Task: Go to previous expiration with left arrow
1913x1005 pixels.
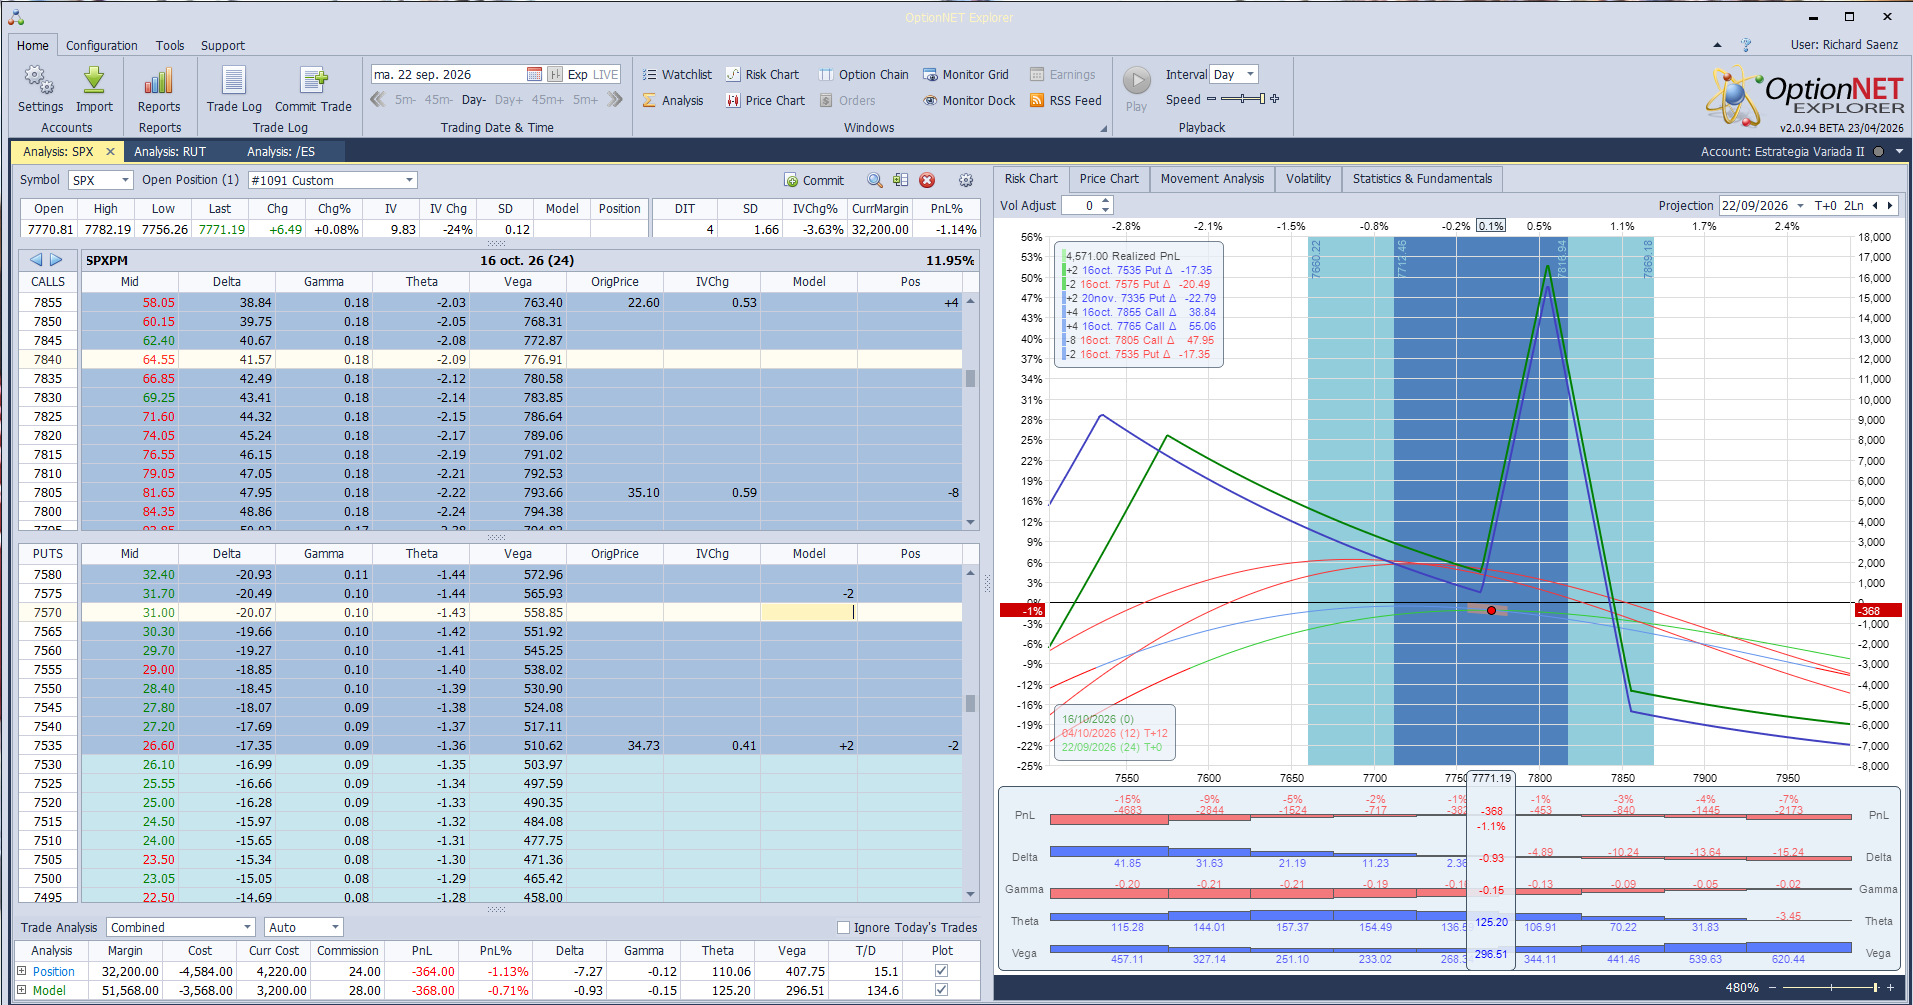Action: click(36, 260)
